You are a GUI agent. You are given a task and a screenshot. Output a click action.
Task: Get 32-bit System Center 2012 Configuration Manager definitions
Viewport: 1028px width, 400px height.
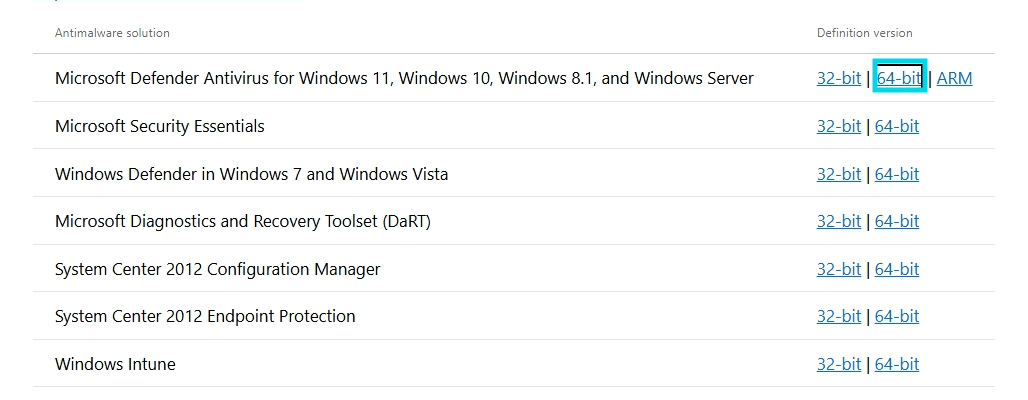click(x=839, y=269)
